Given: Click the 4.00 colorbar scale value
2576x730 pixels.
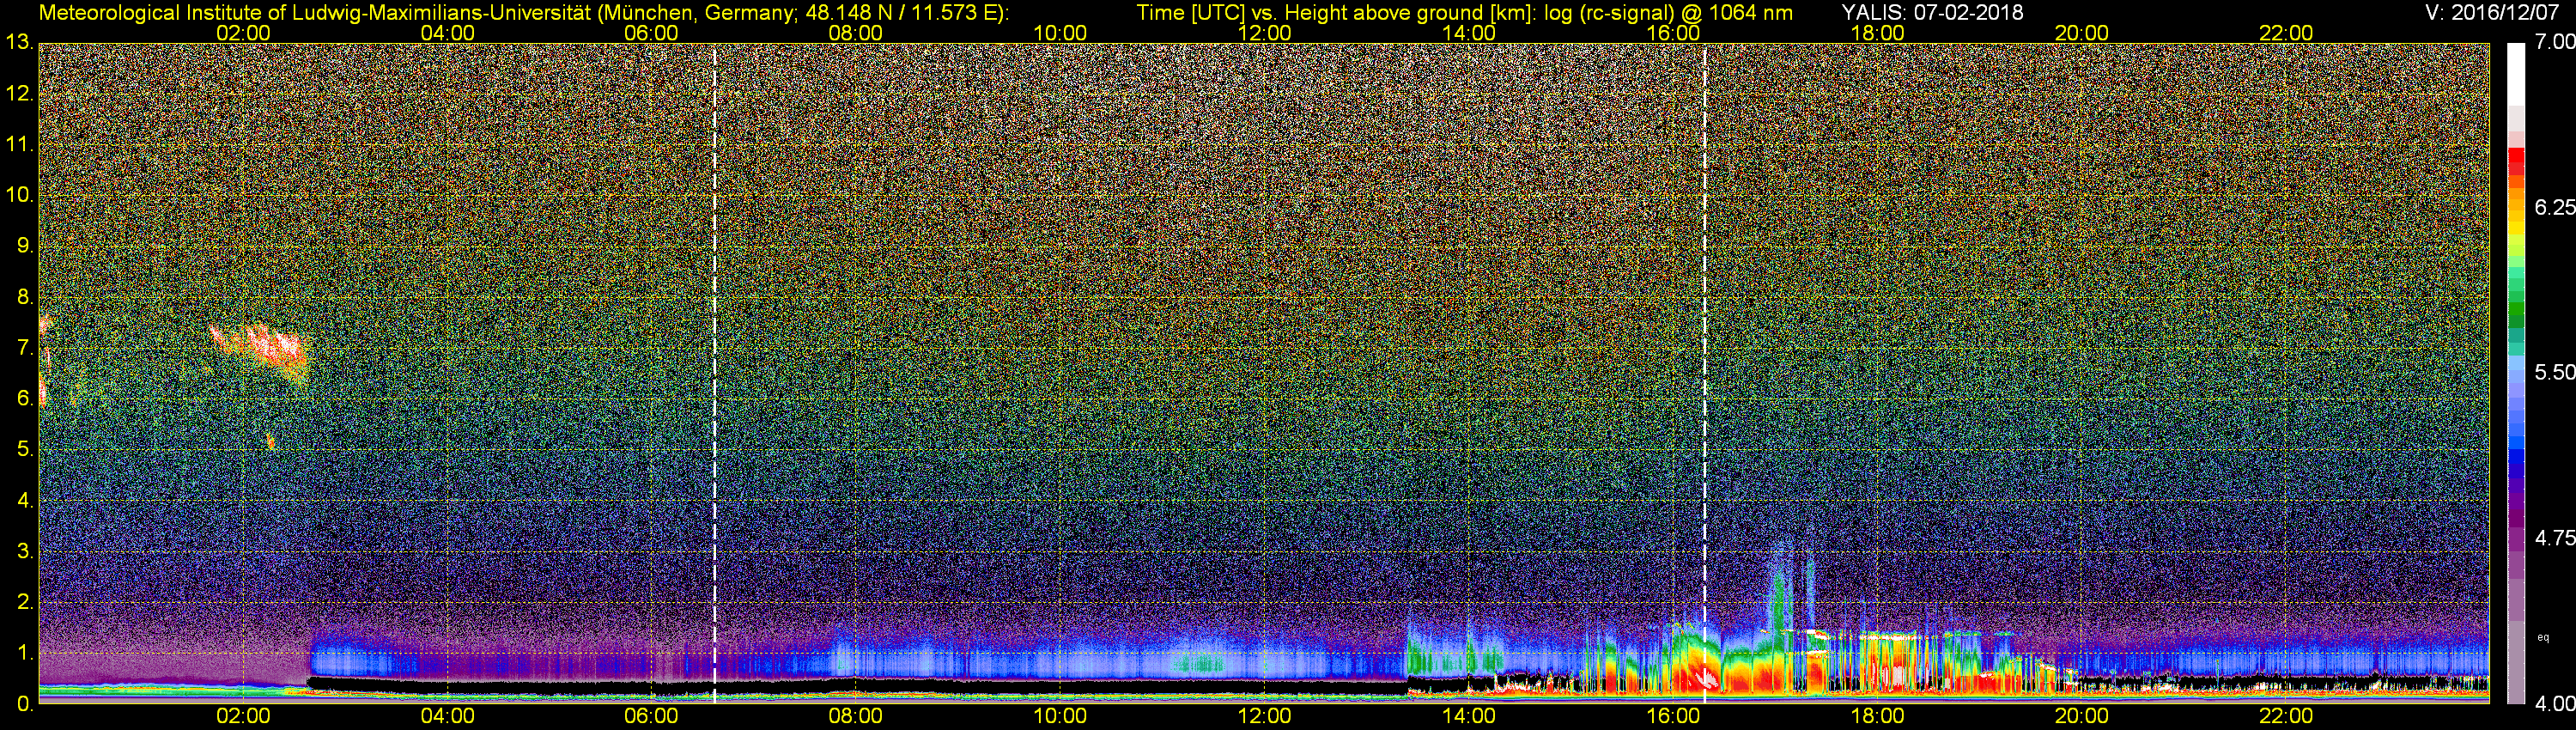Looking at the screenshot, I should coord(2555,703).
